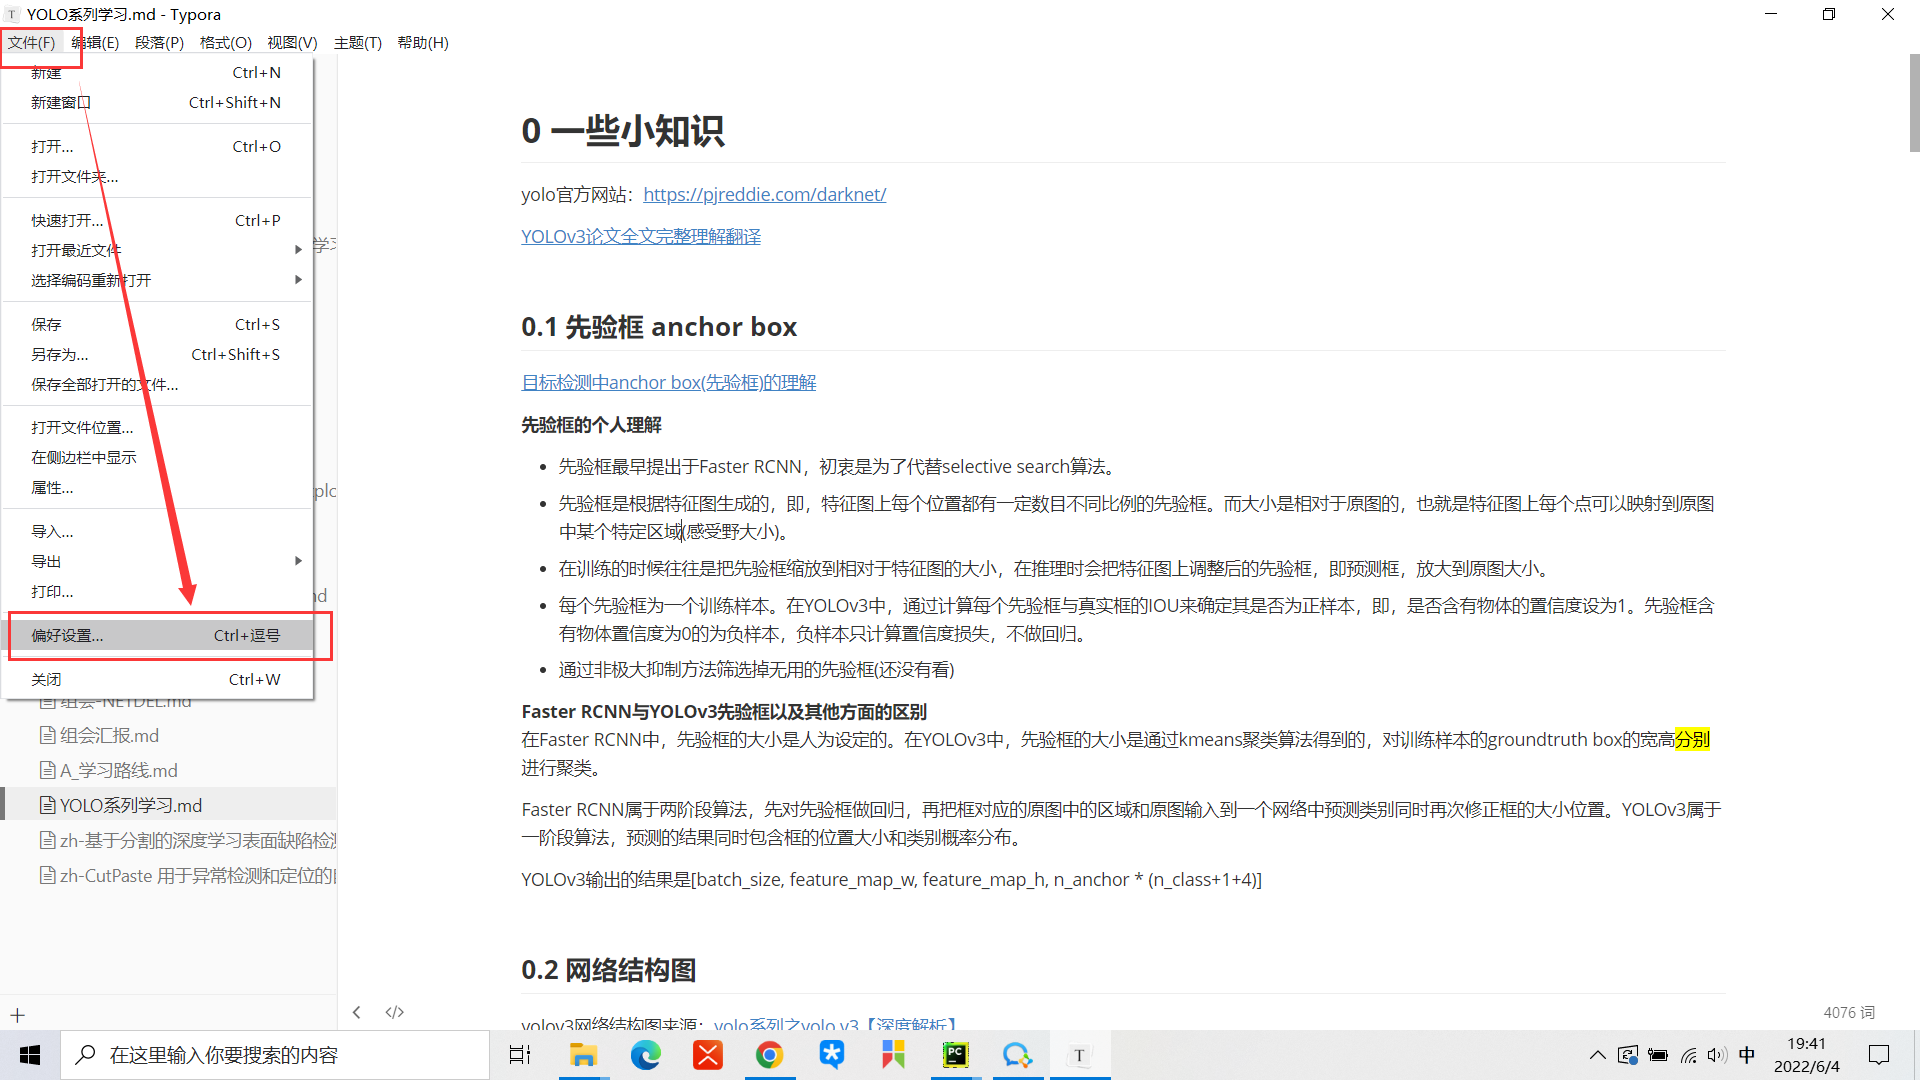Open the 视图(V) menu
Viewport: 1920px width, 1080px height.
click(292, 43)
